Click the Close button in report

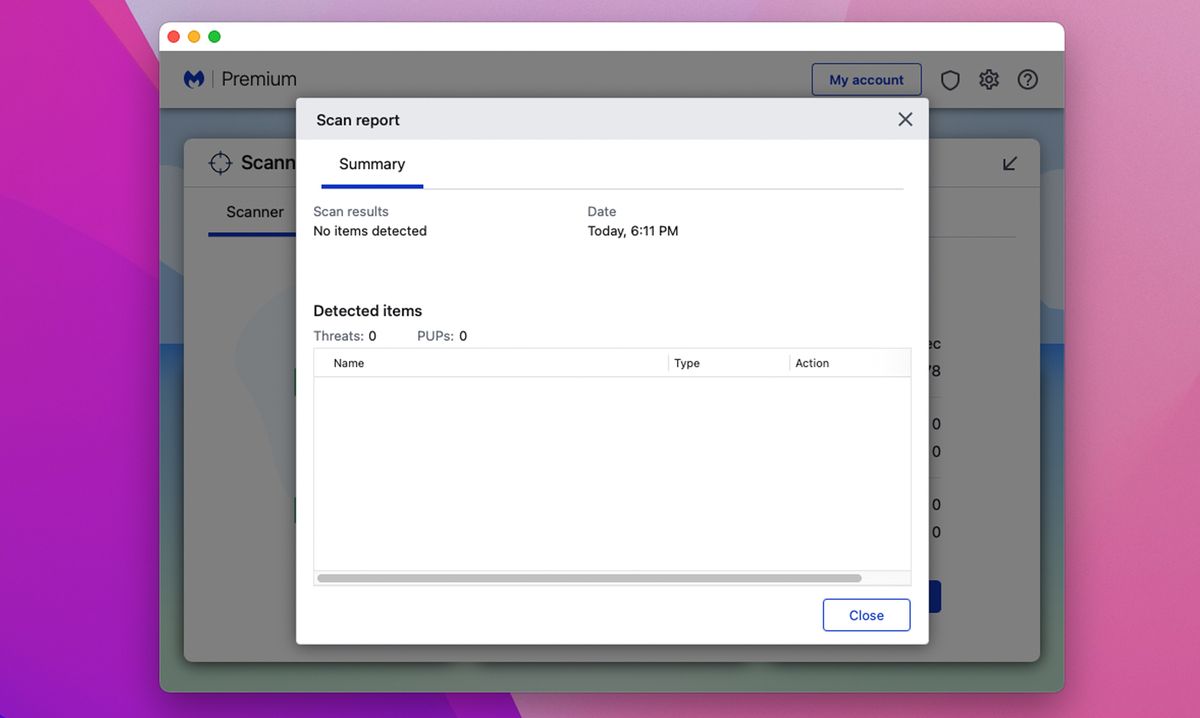coord(866,615)
